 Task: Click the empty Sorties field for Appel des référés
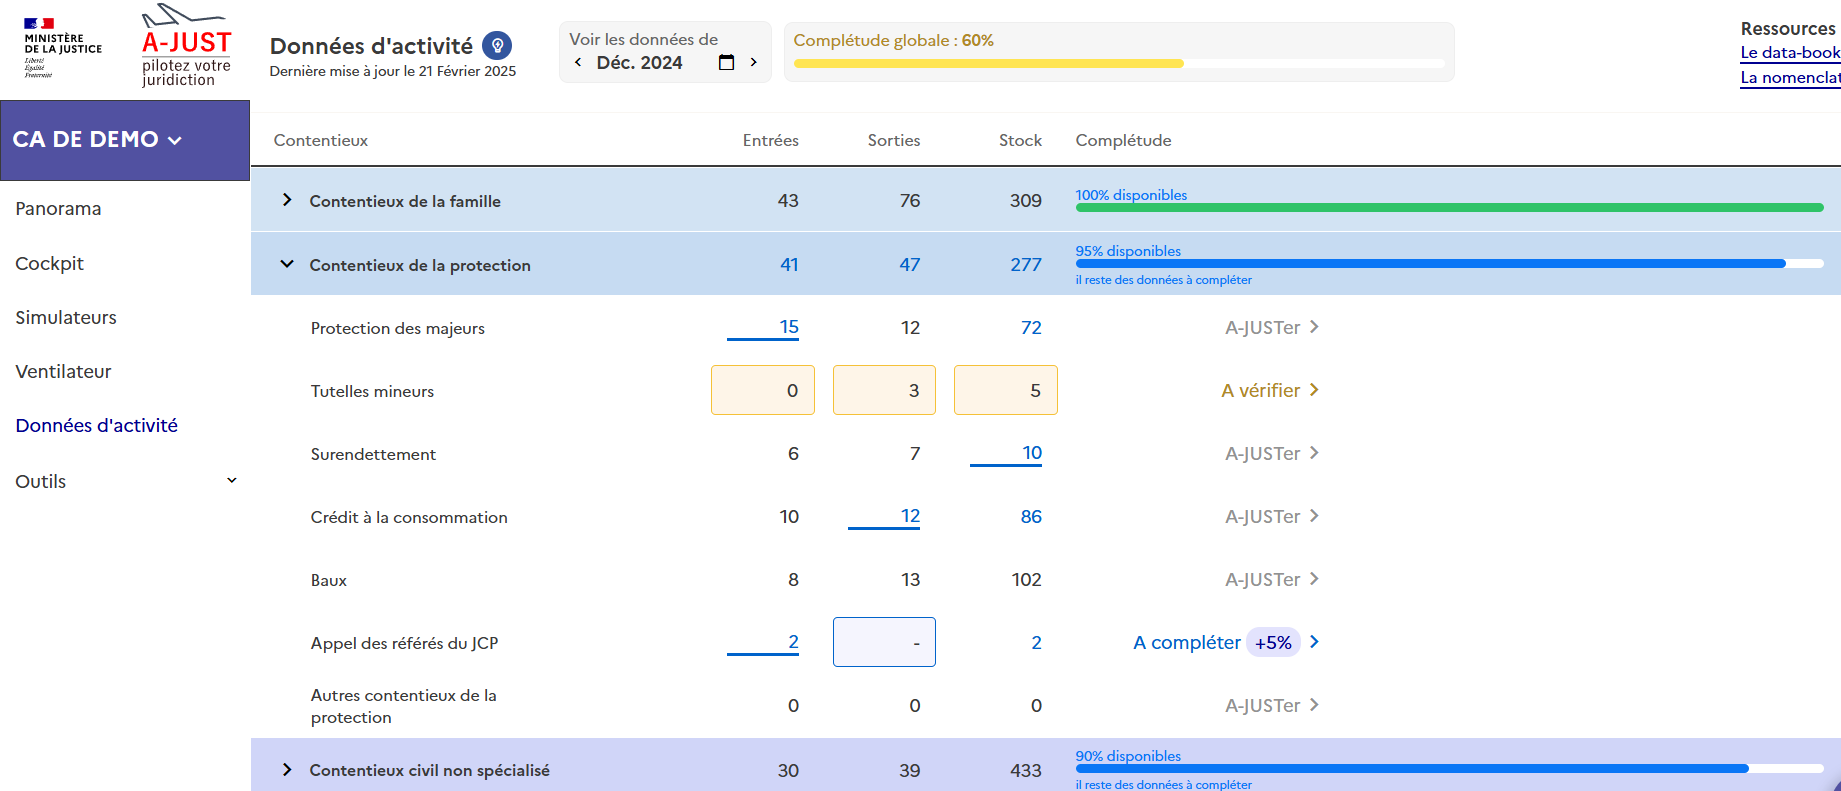[884, 642]
